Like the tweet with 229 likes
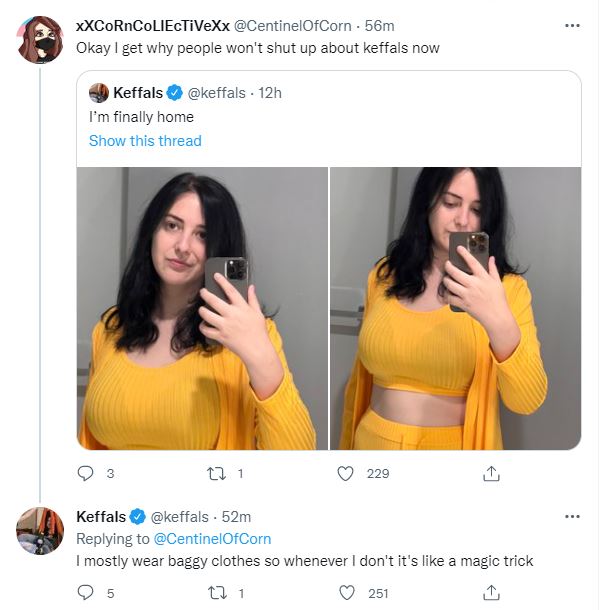The image size is (606, 610). [x=345, y=473]
